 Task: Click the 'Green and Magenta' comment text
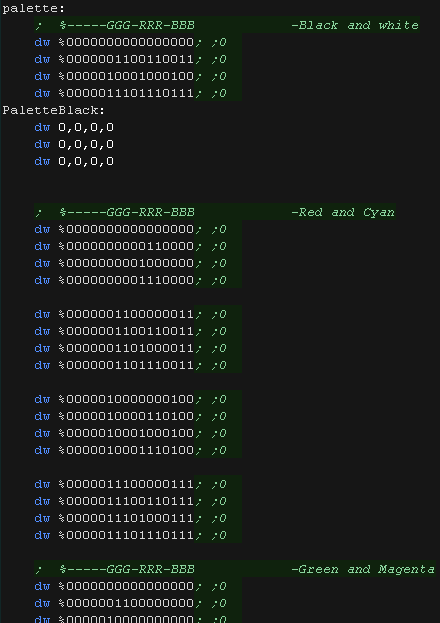pyautogui.click(x=363, y=569)
